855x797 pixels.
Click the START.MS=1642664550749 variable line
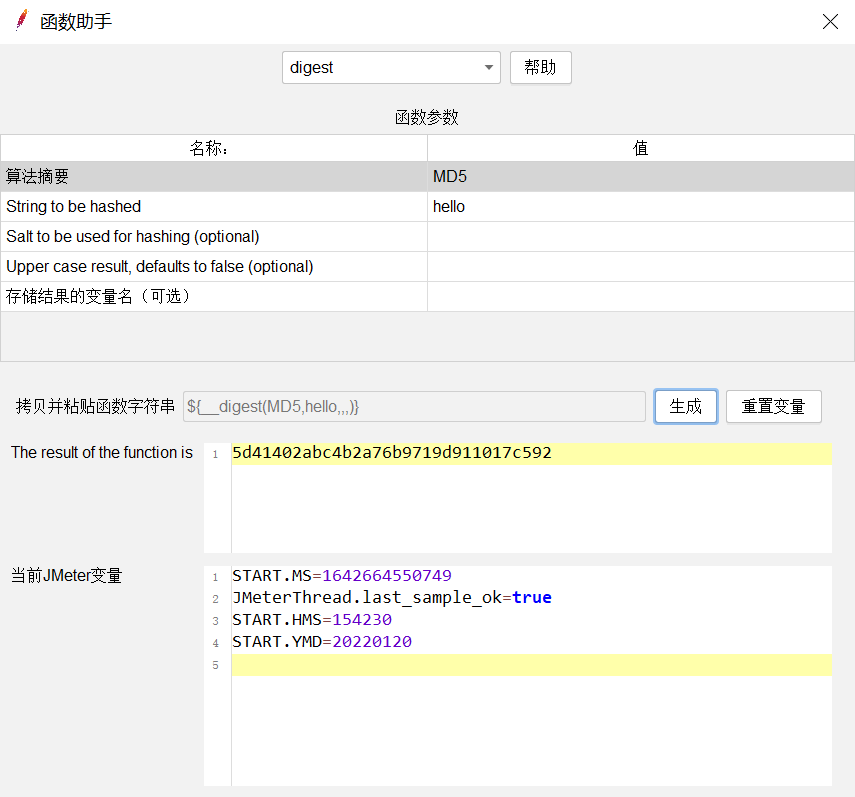click(342, 576)
